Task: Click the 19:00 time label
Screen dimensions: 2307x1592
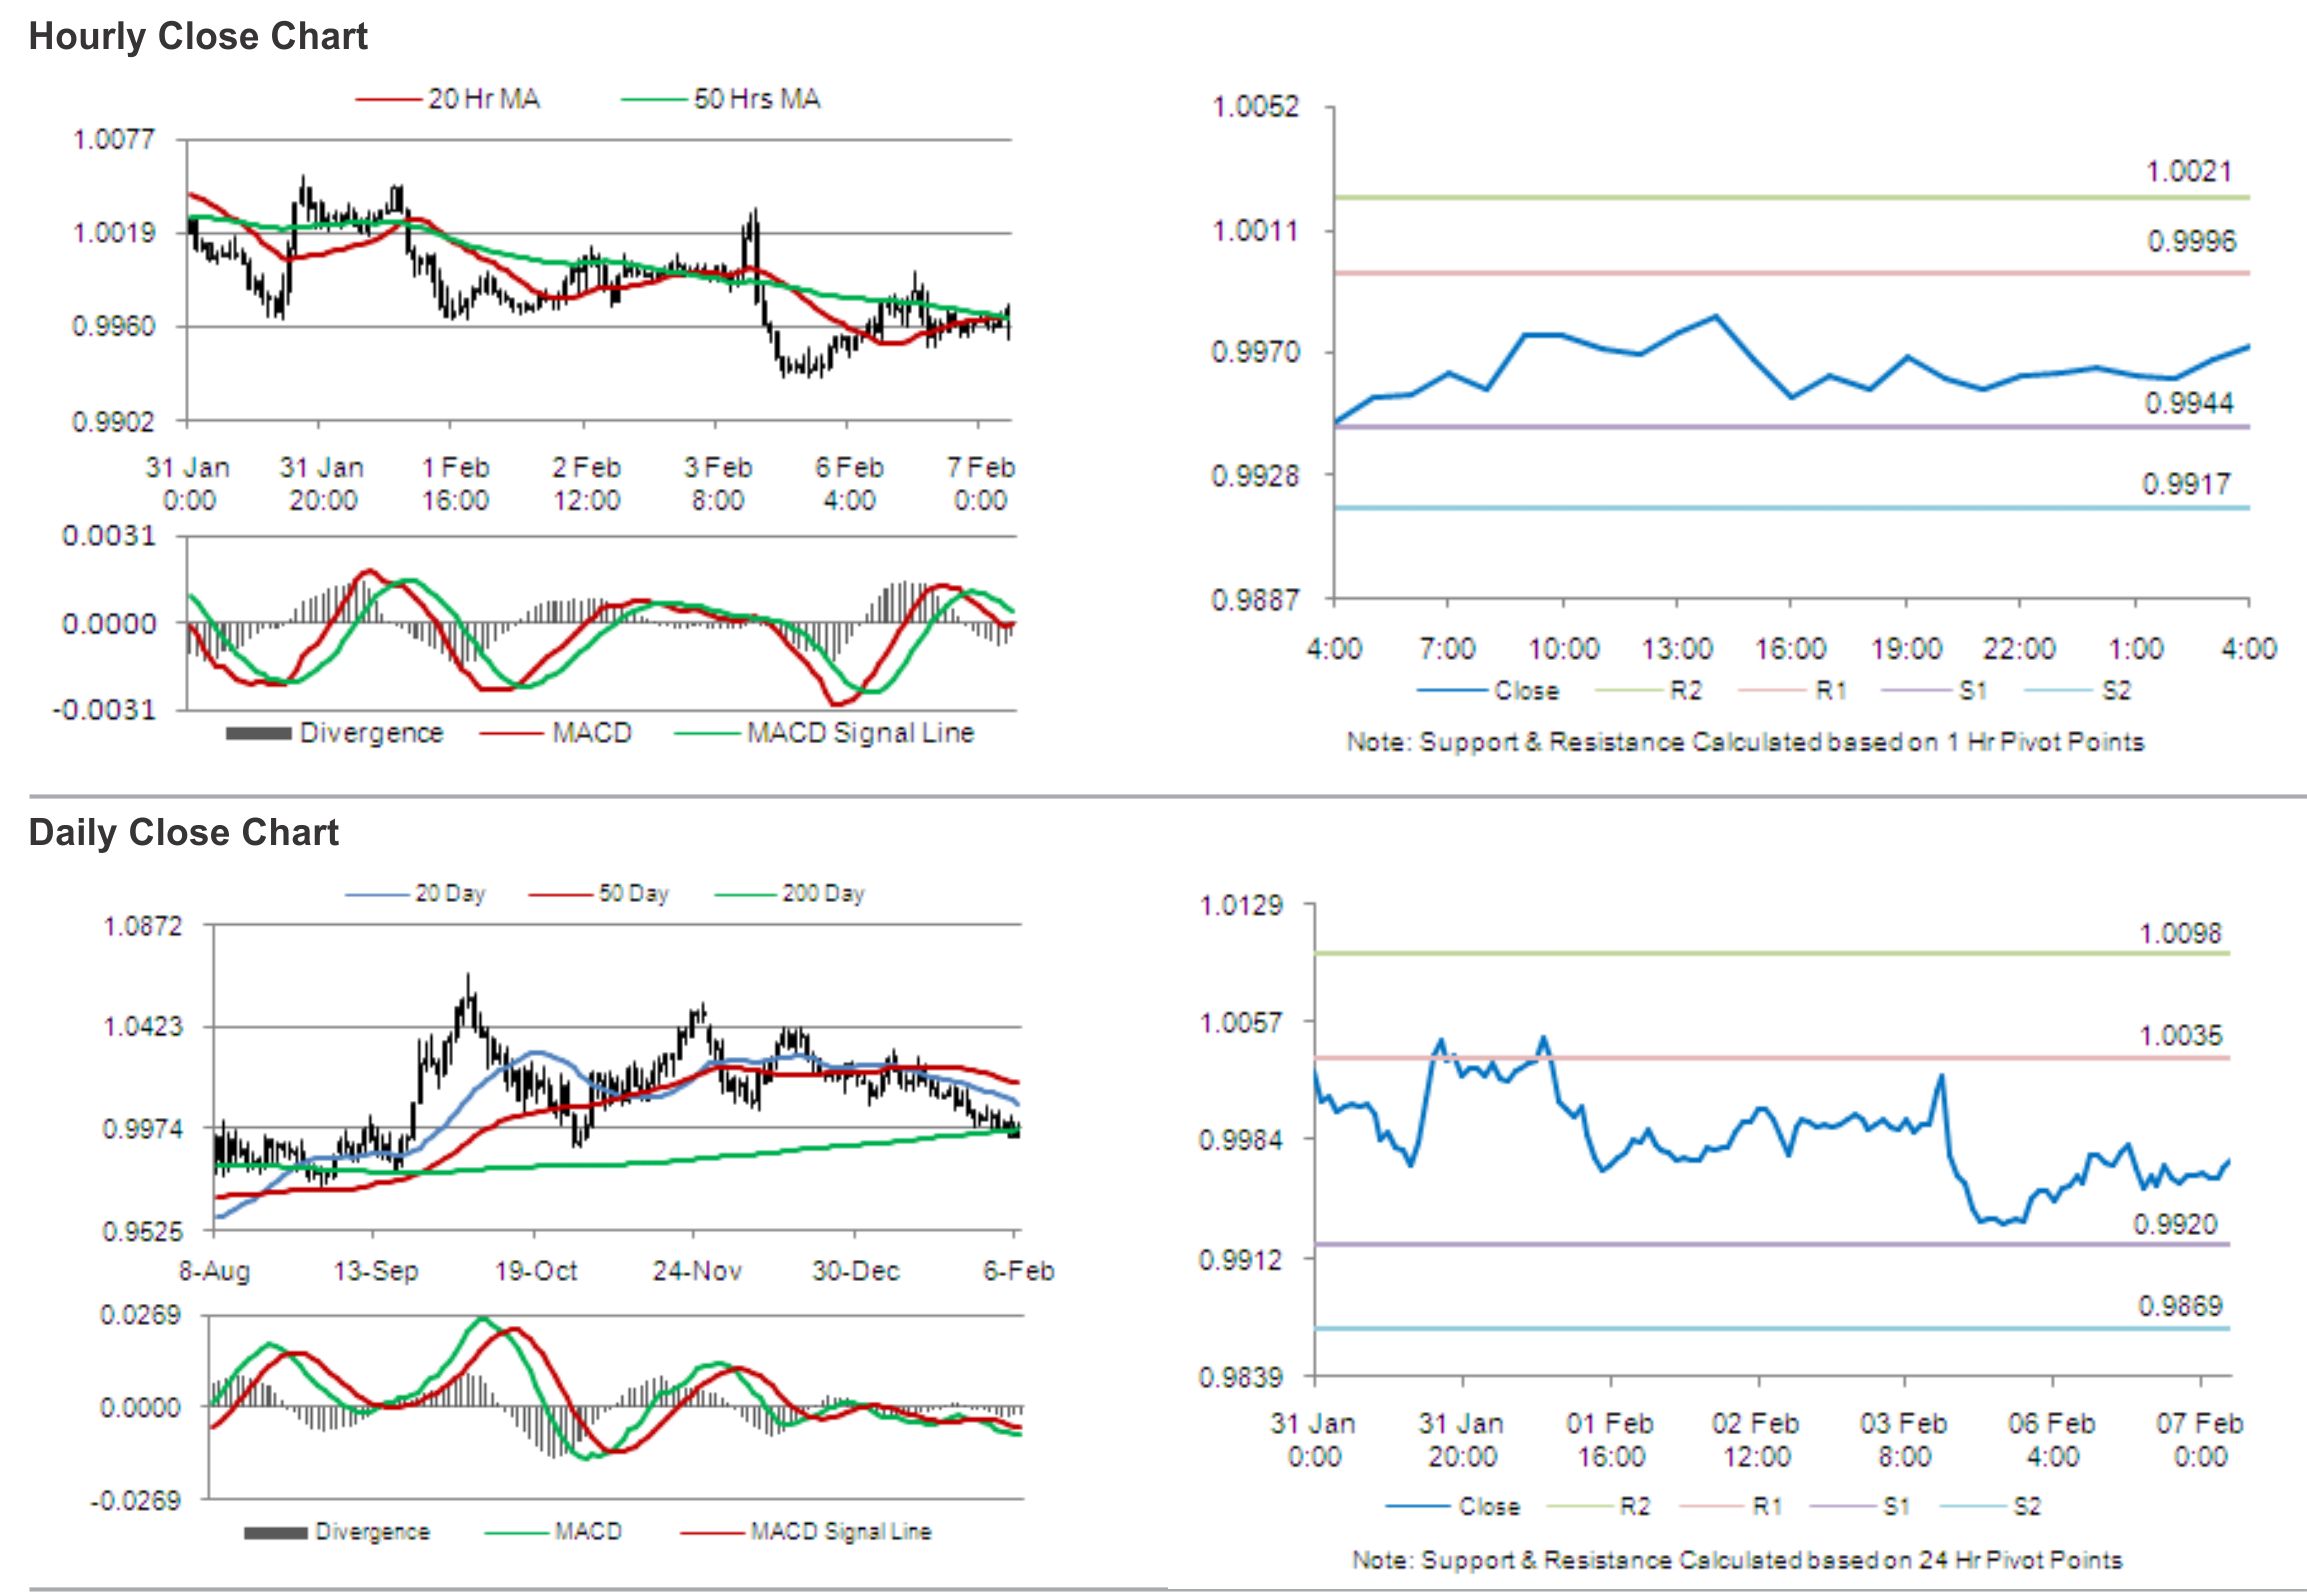Action: click(x=1906, y=649)
